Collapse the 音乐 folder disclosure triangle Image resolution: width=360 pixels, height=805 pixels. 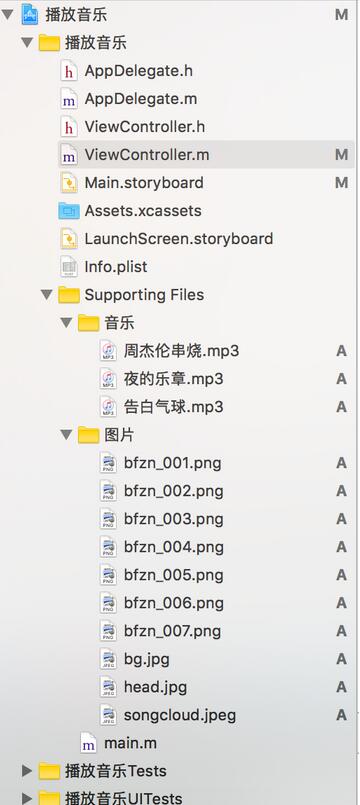pyautogui.click(x=67, y=323)
